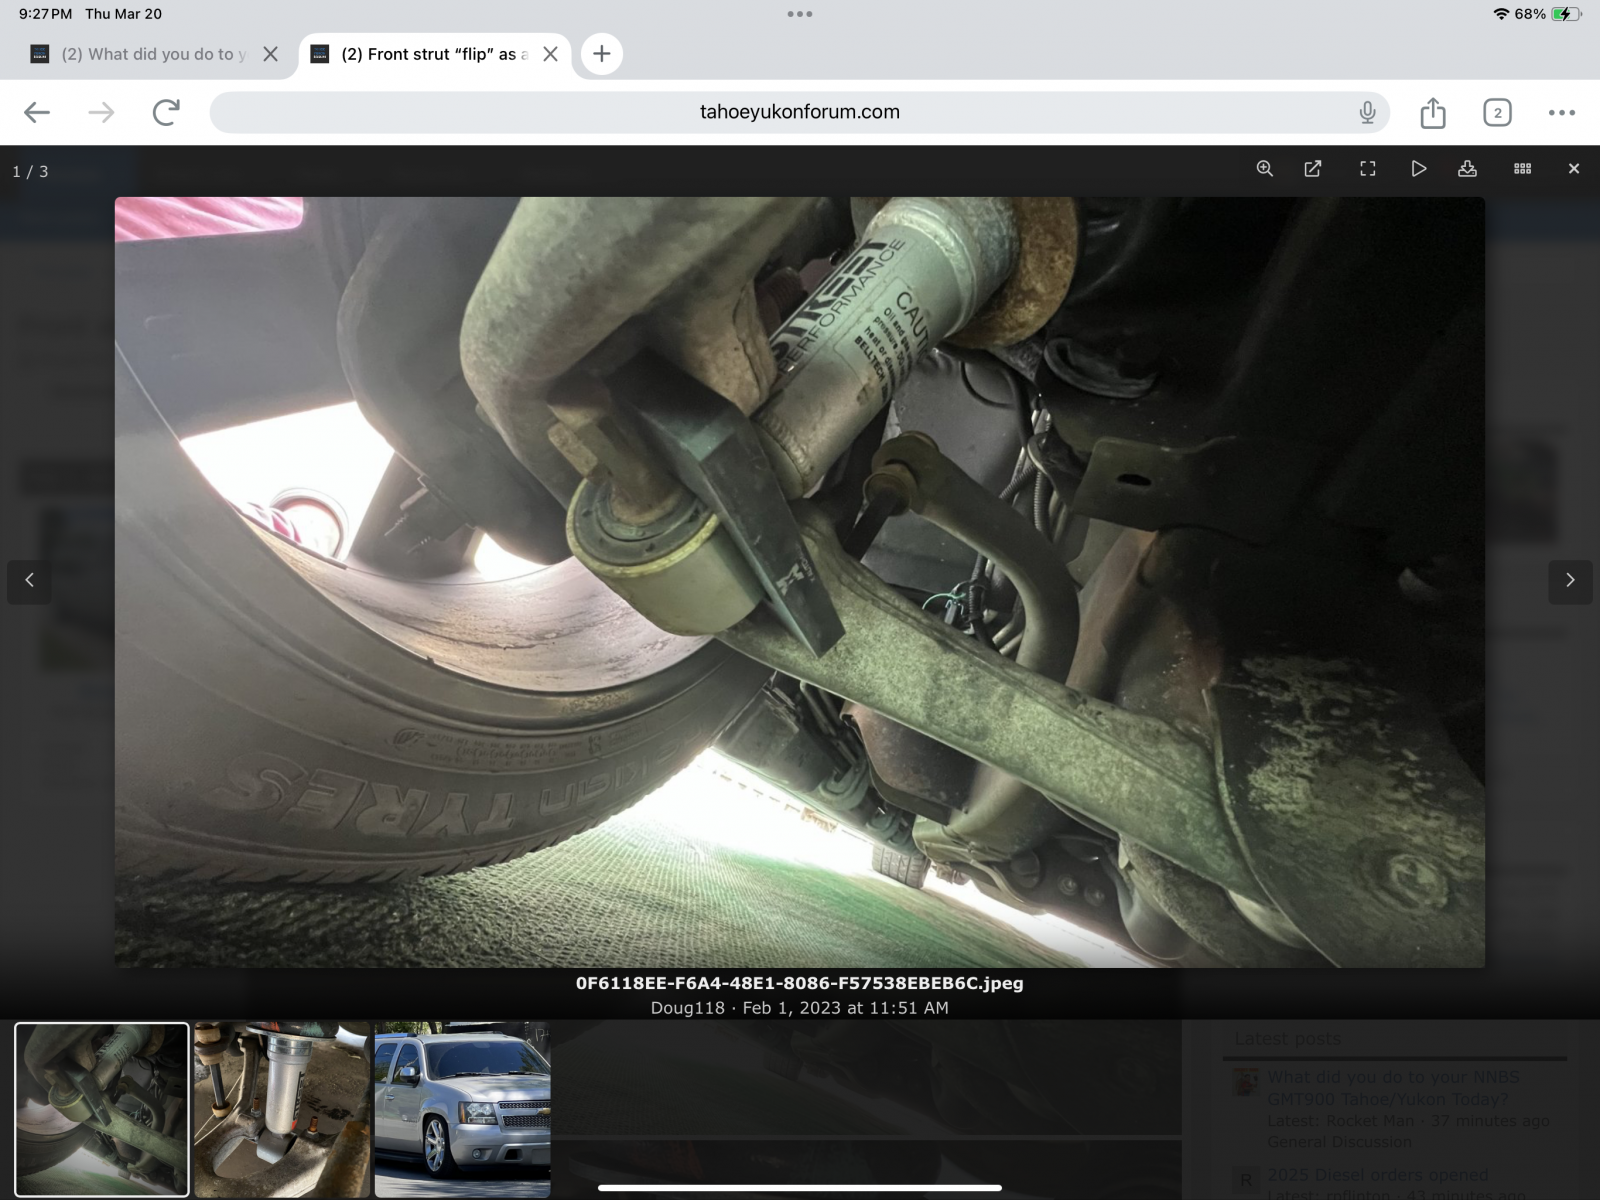This screenshot has height=1200, width=1600.
Task: Click the 'Doug118 · Feb 1, 2023' caption
Action: [799, 1008]
